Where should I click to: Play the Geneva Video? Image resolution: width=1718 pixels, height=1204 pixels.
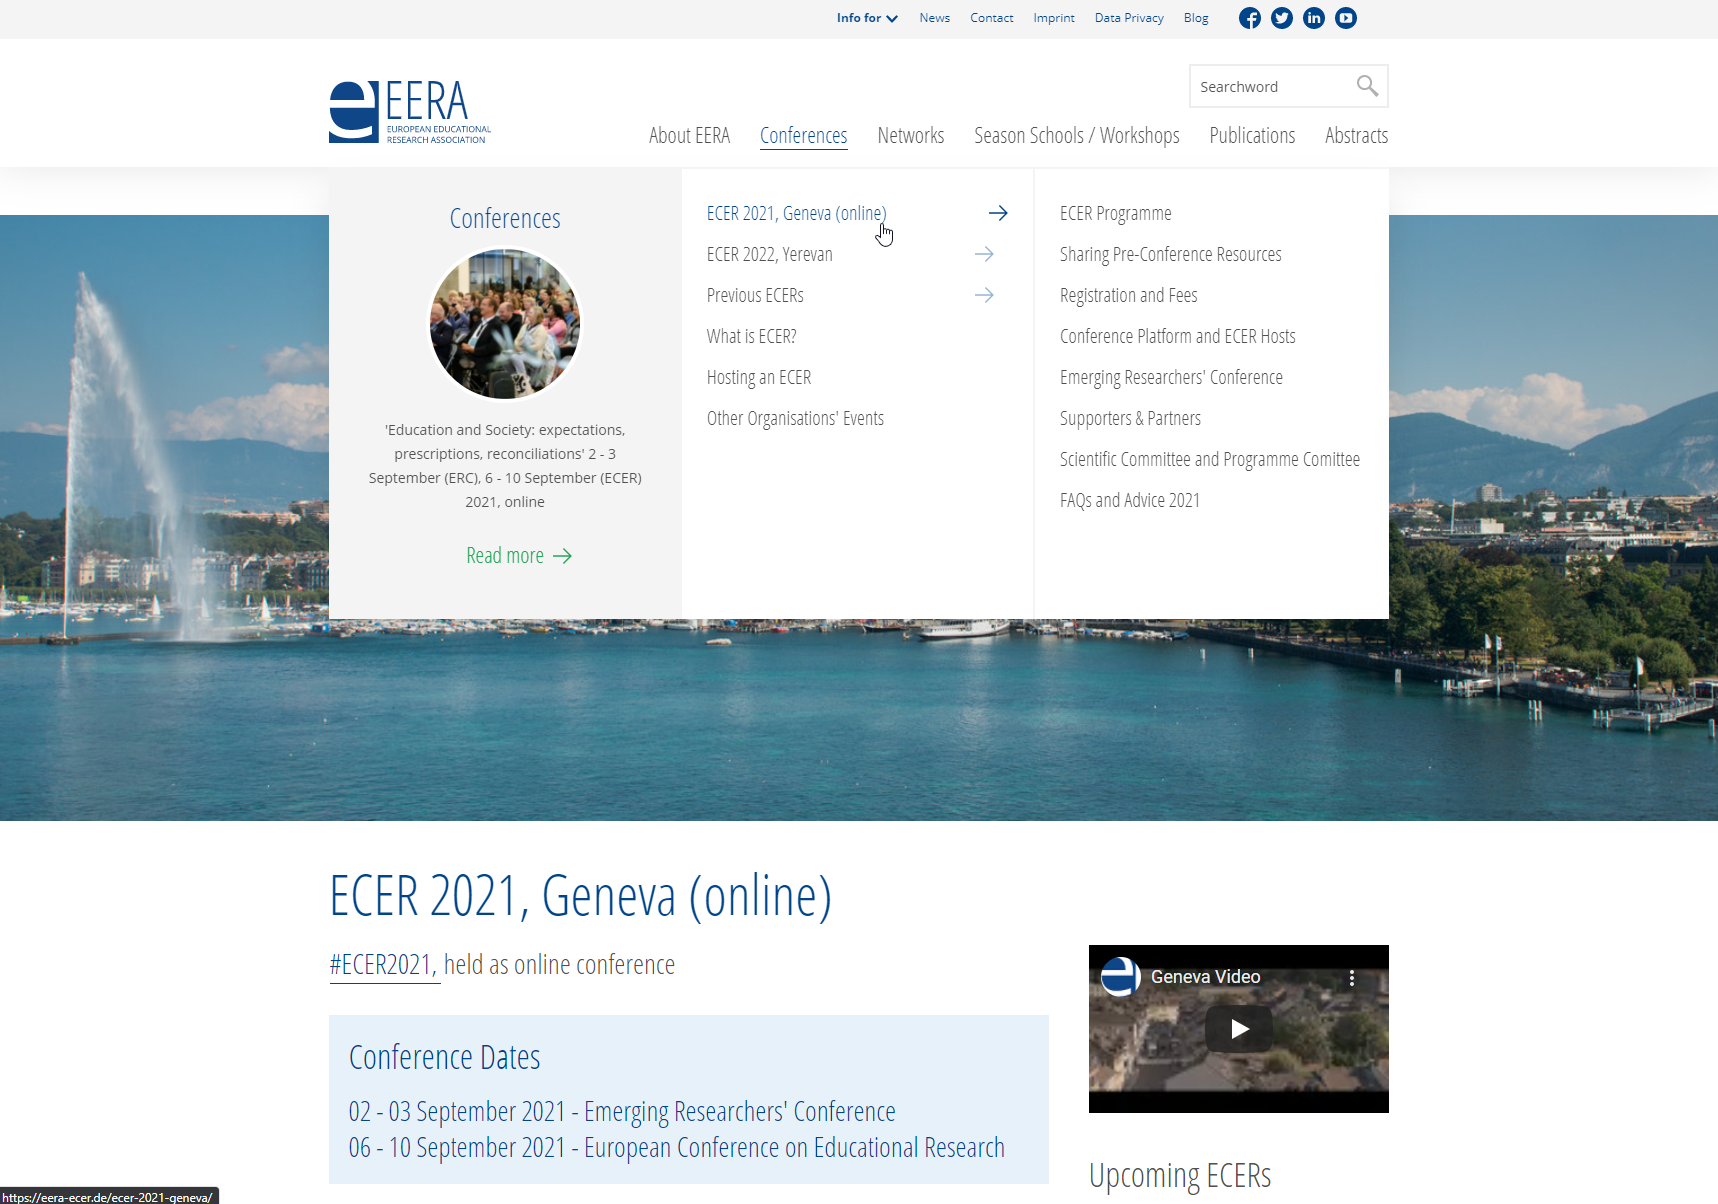pos(1238,1028)
